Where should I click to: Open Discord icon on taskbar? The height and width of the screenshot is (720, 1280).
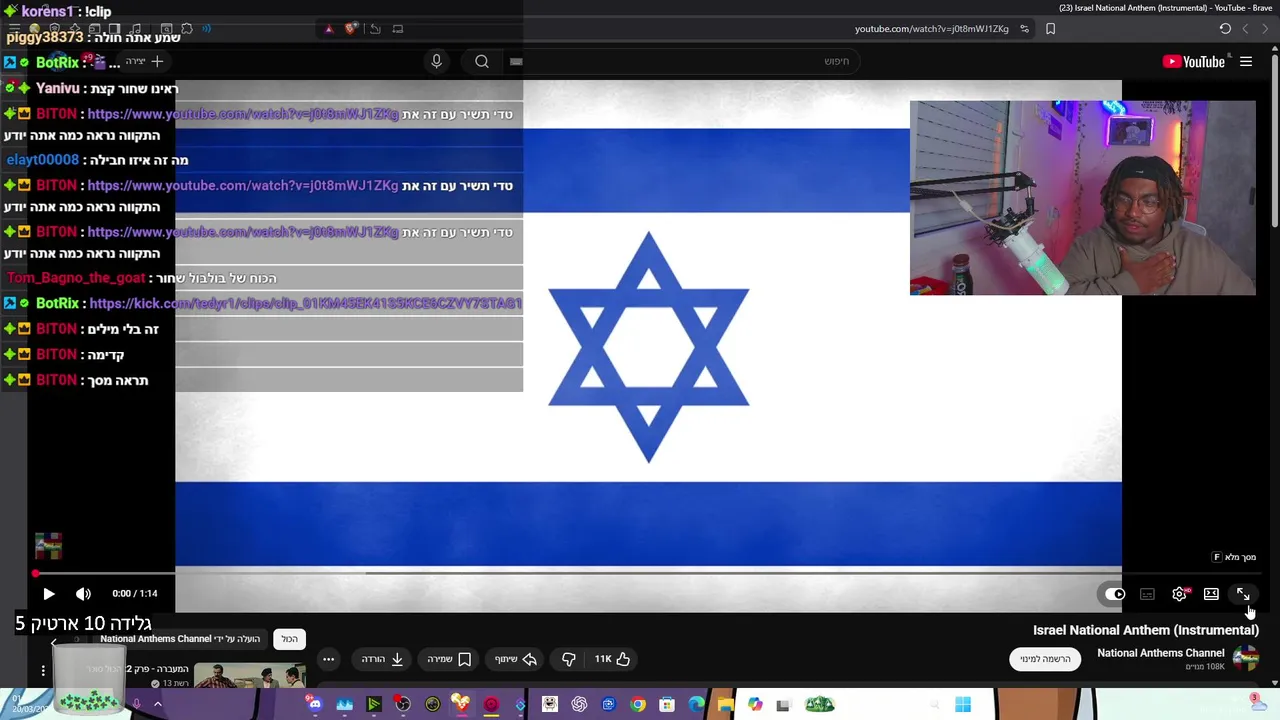[x=315, y=705]
